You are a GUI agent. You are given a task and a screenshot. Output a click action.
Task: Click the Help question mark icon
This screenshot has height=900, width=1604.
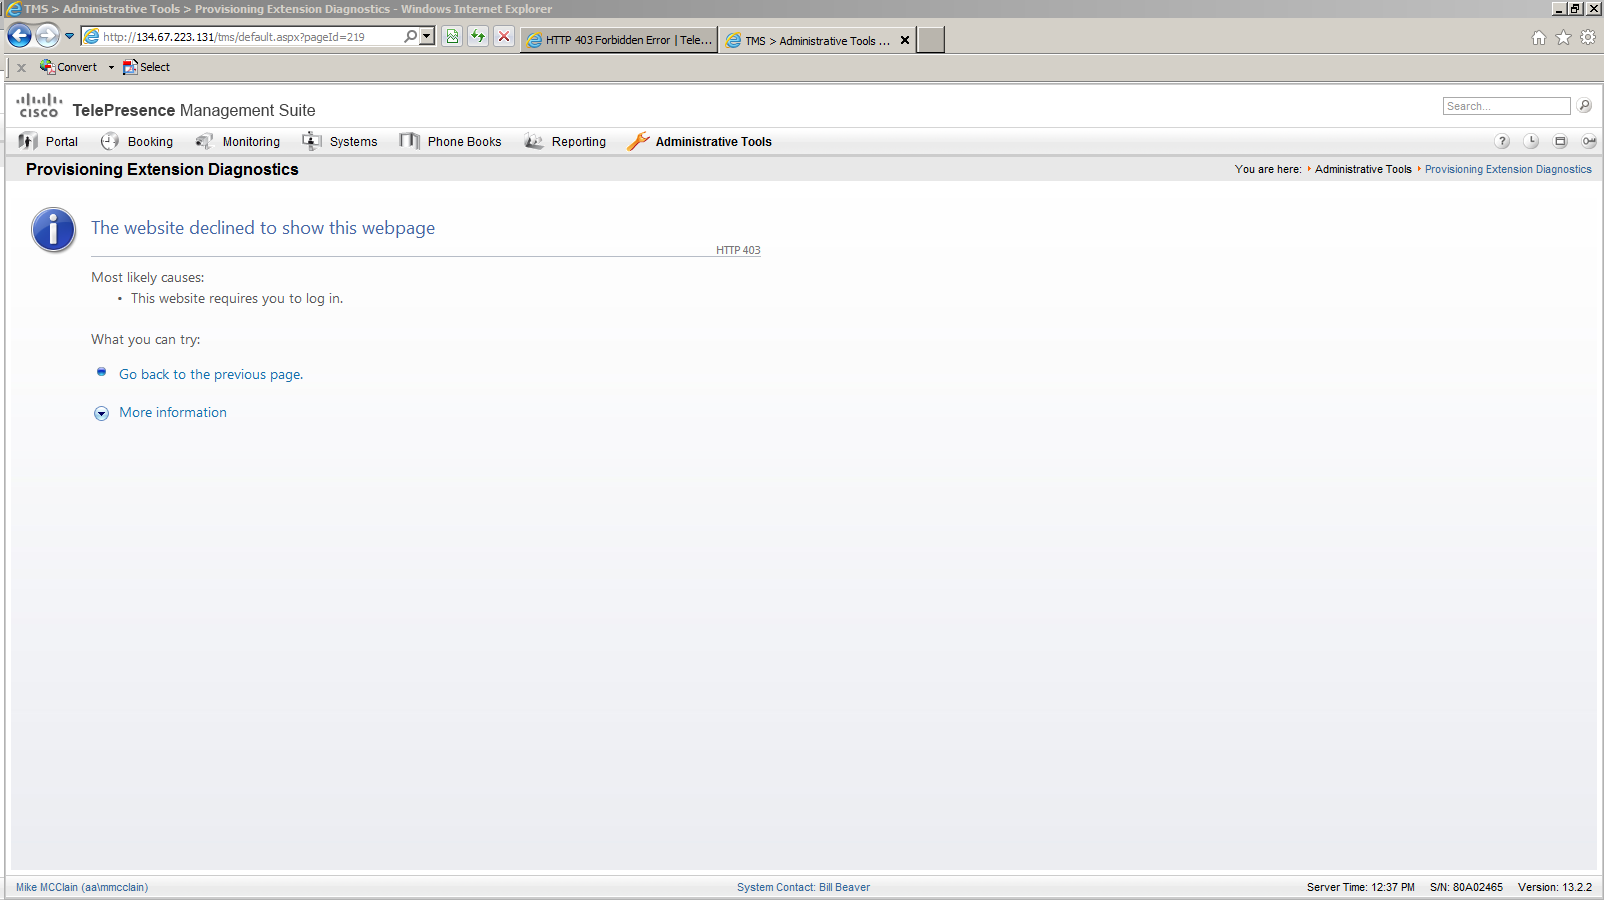1502,141
